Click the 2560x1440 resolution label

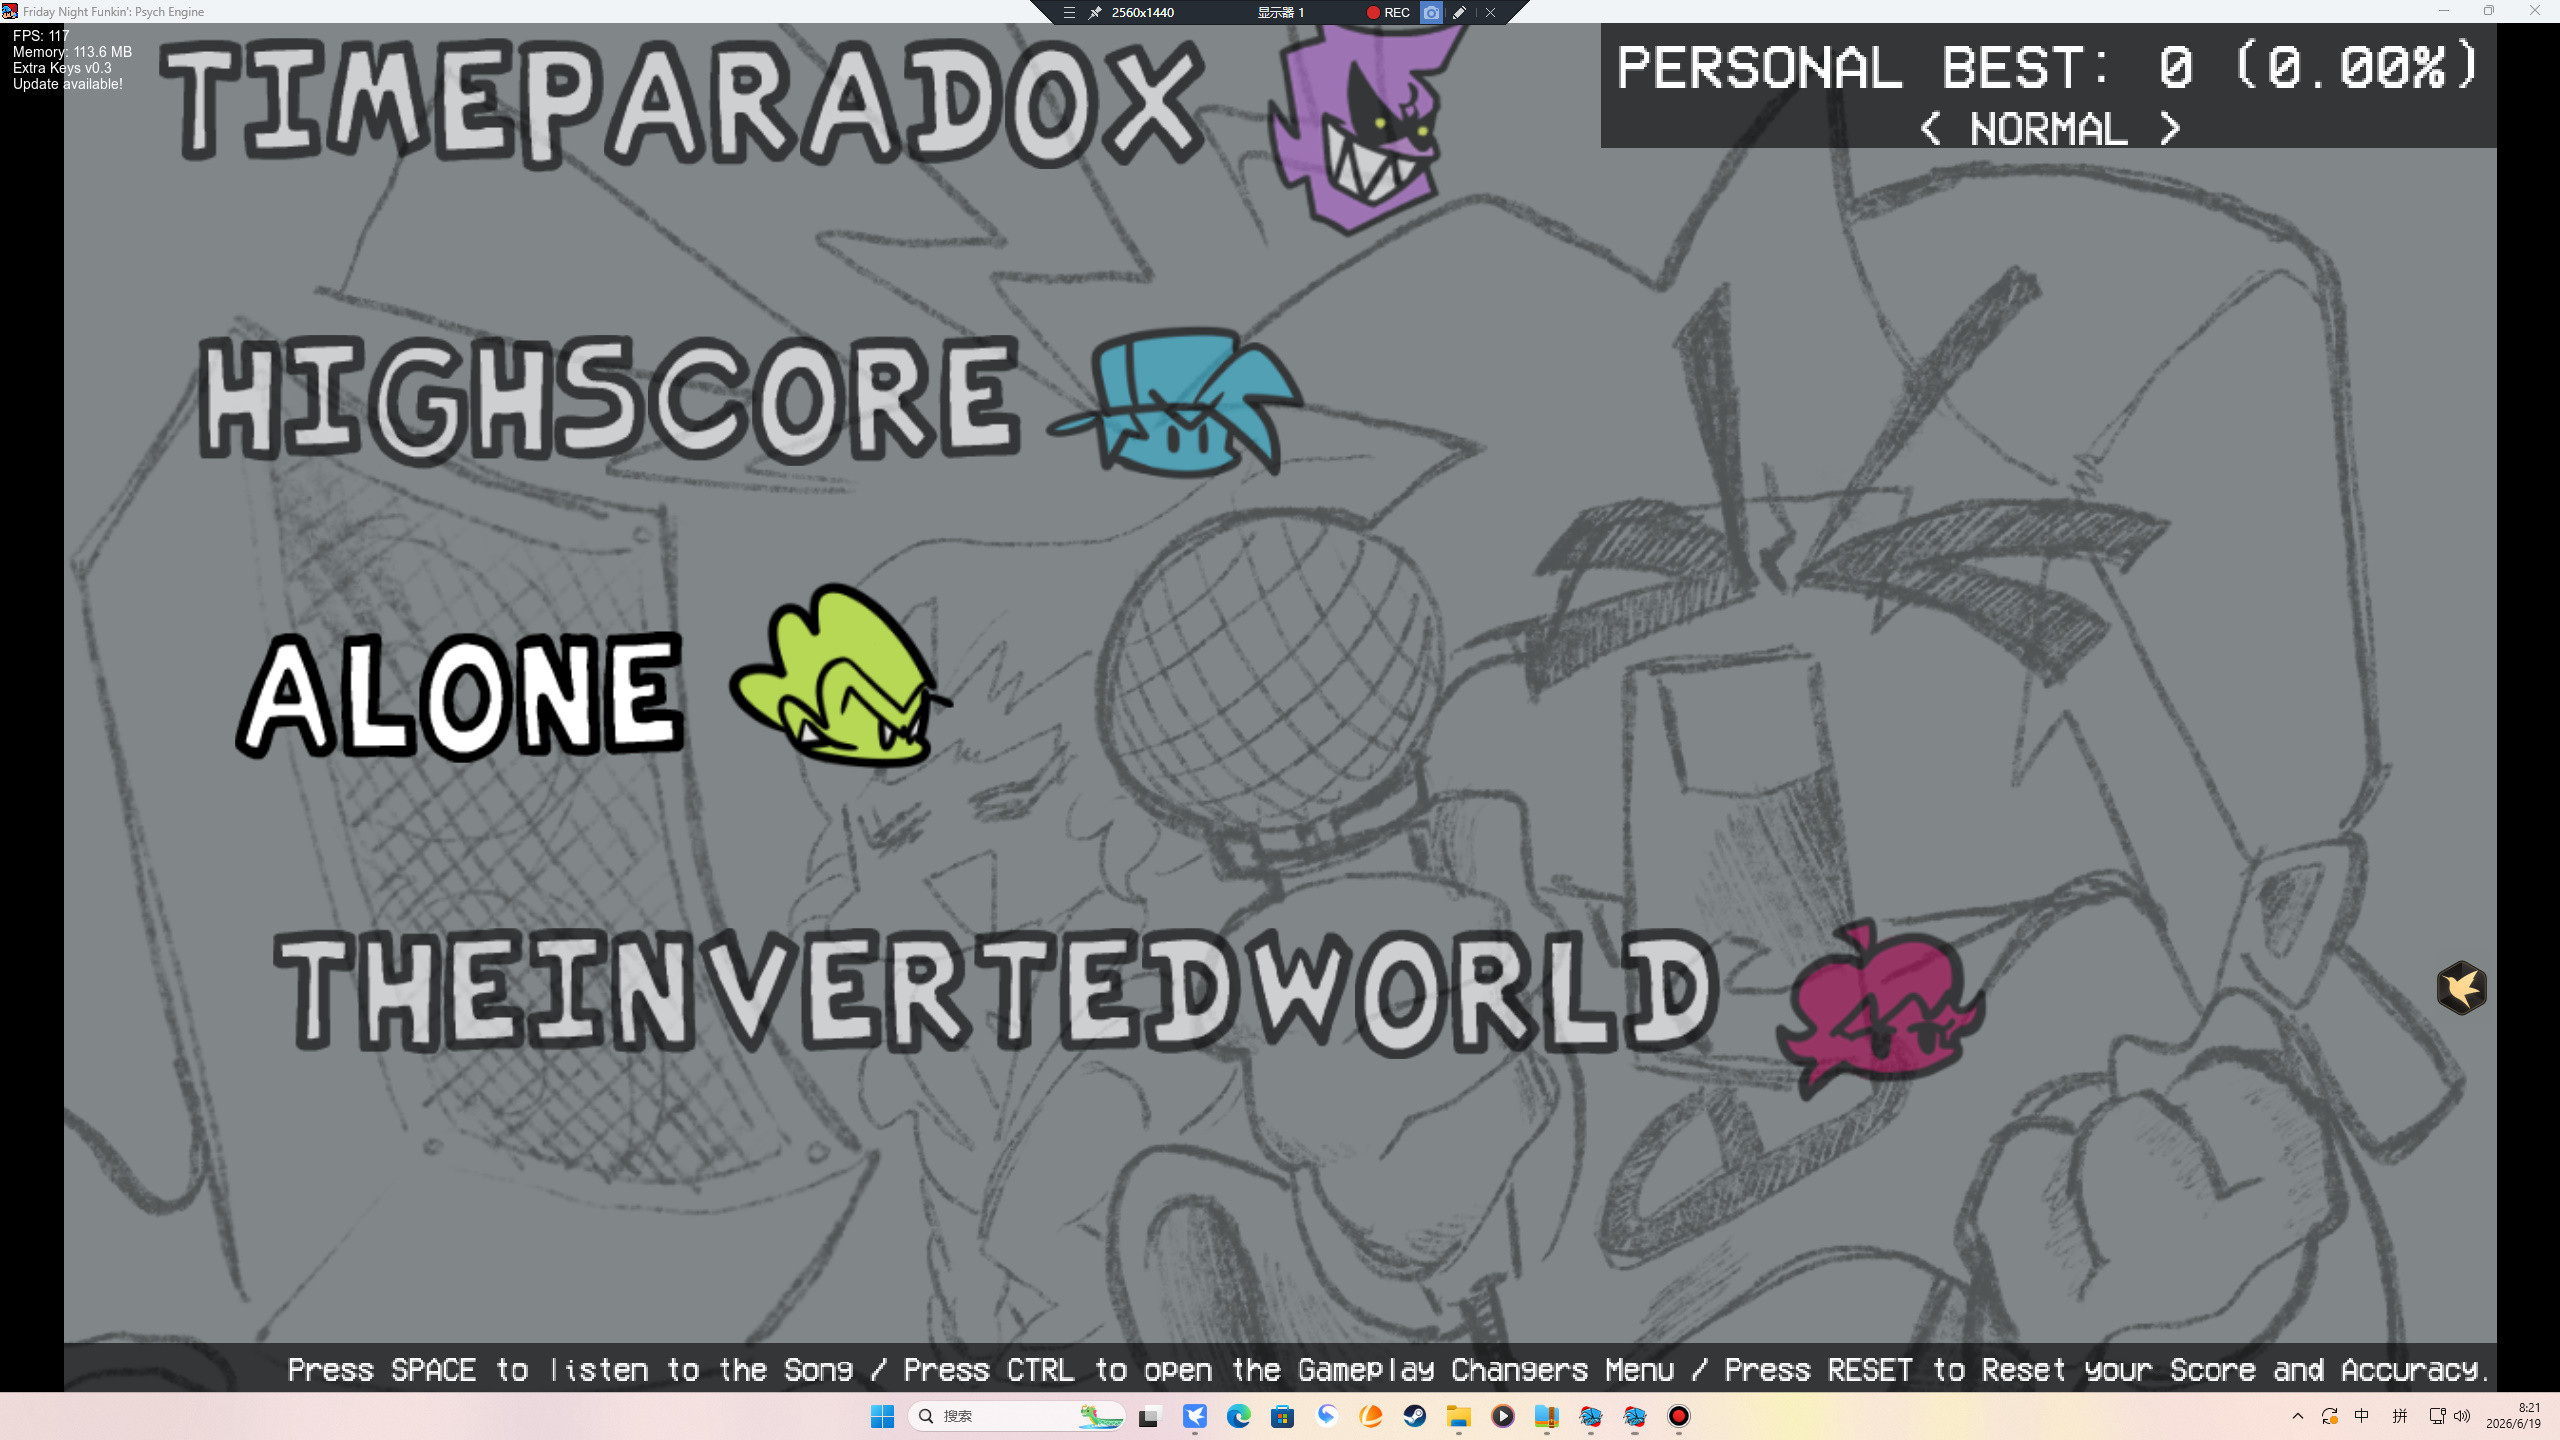pyautogui.click(x=1143, y=12)
